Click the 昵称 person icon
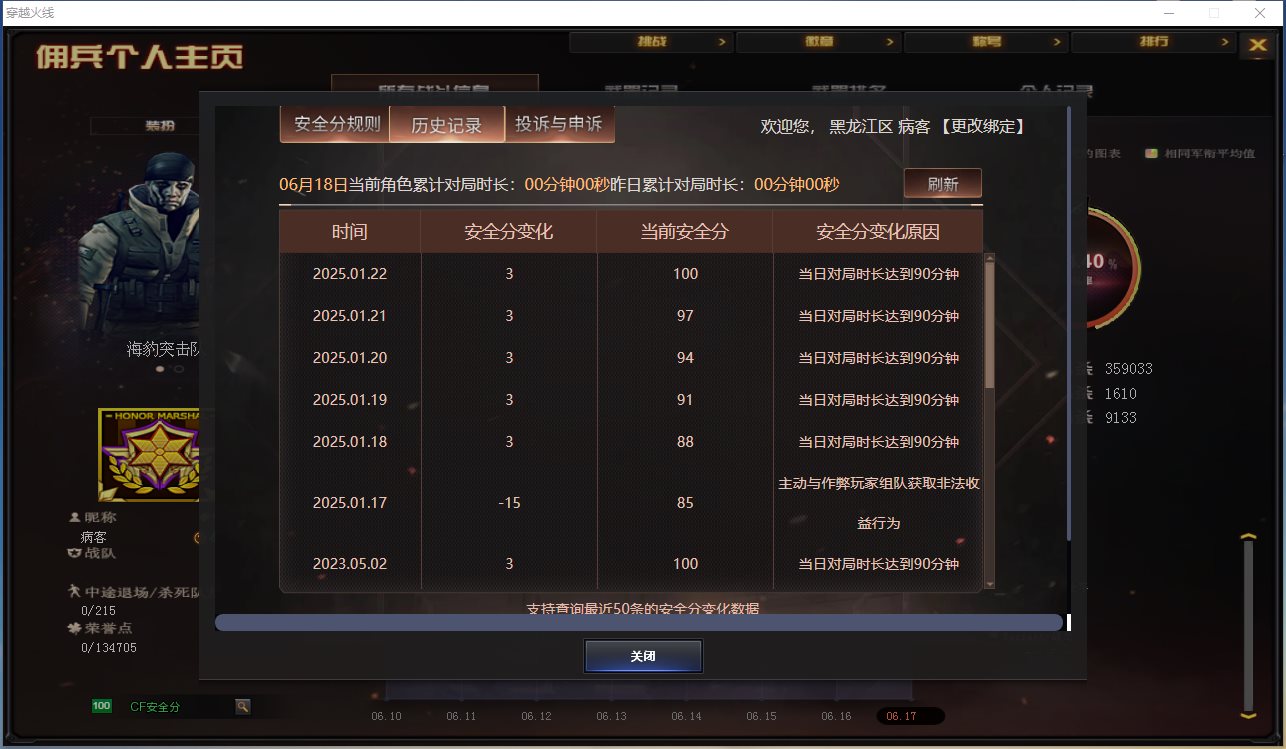 click(74, 517)
